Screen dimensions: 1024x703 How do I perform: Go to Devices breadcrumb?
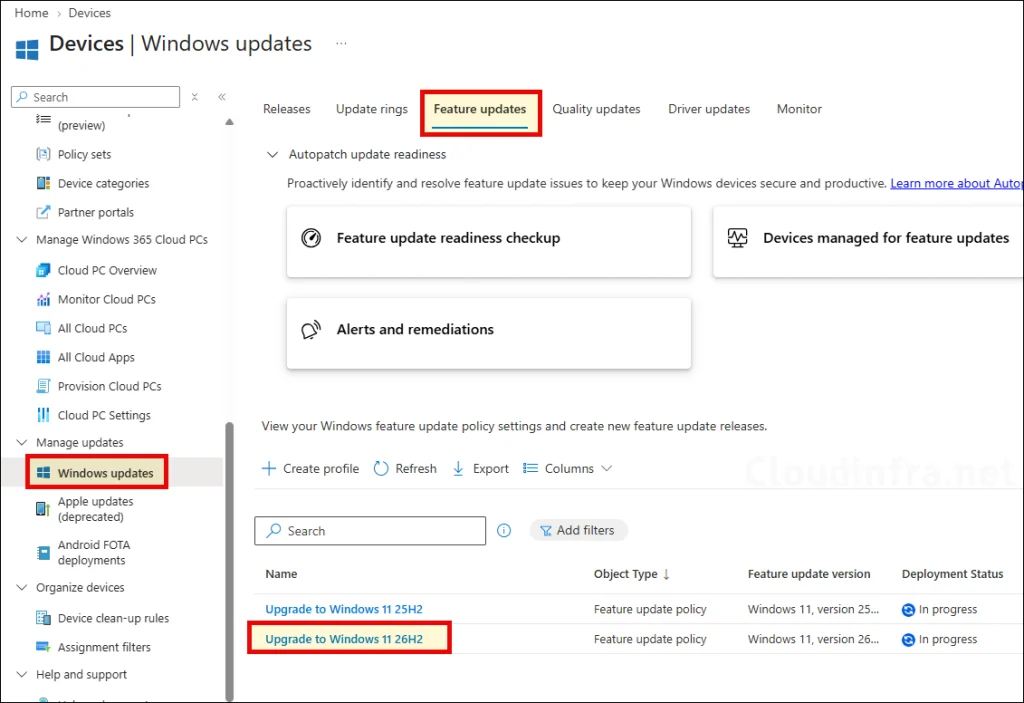[89, 13]
